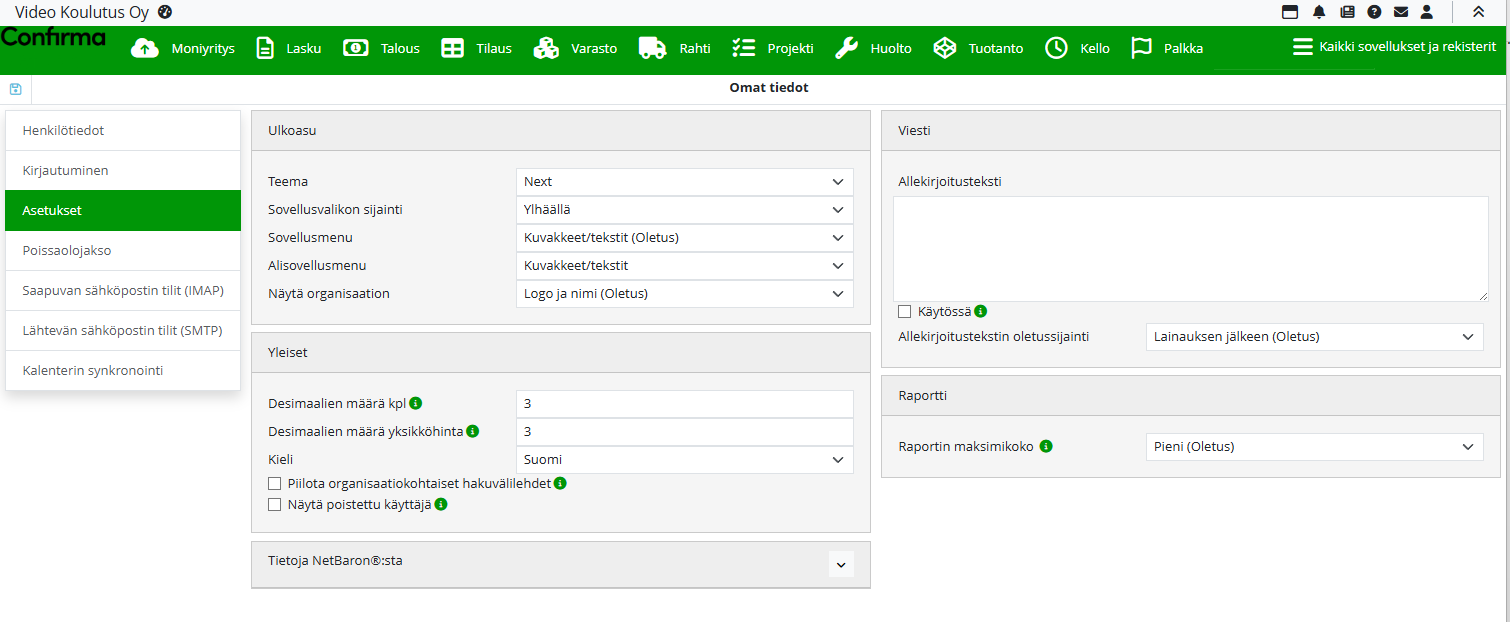This screenshot has height=622, width=1510.
Task: Click the user profile icon
Action: pyautogui.click(x=1427, y=12)
